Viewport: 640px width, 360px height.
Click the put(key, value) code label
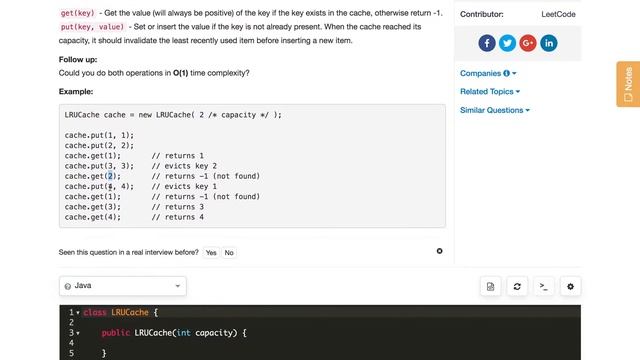[x=92, y=27]
